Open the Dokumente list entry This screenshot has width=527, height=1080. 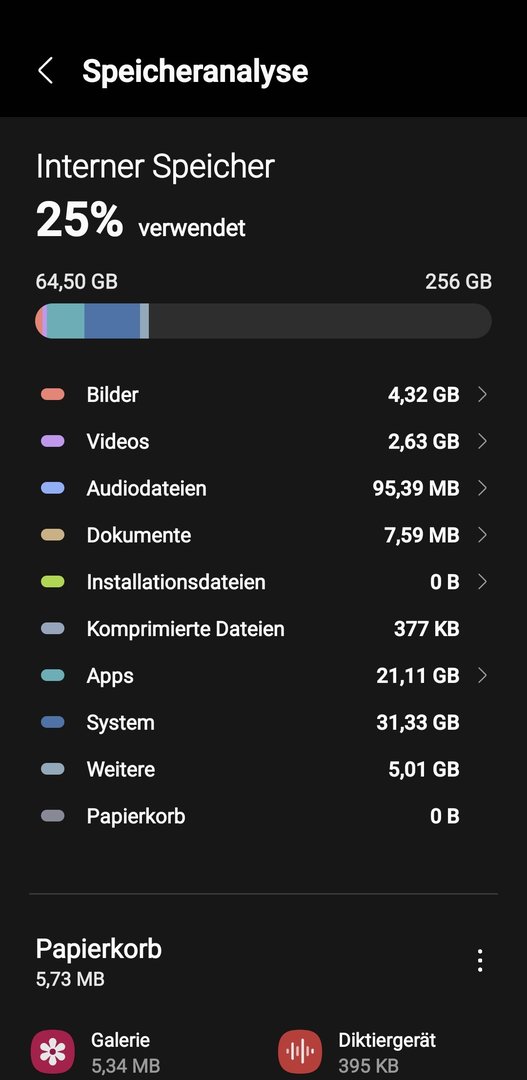point(263,535)
